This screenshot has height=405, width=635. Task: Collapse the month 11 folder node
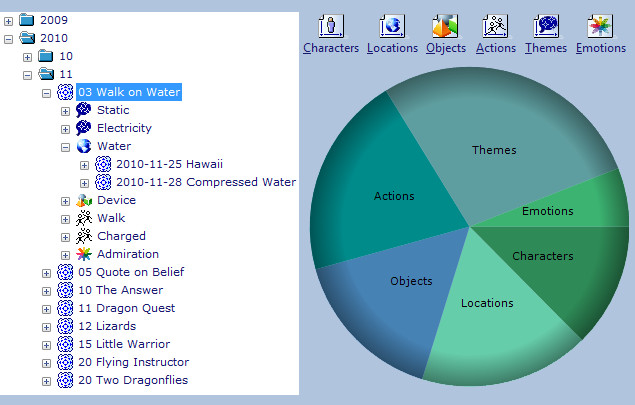[28, 75]
